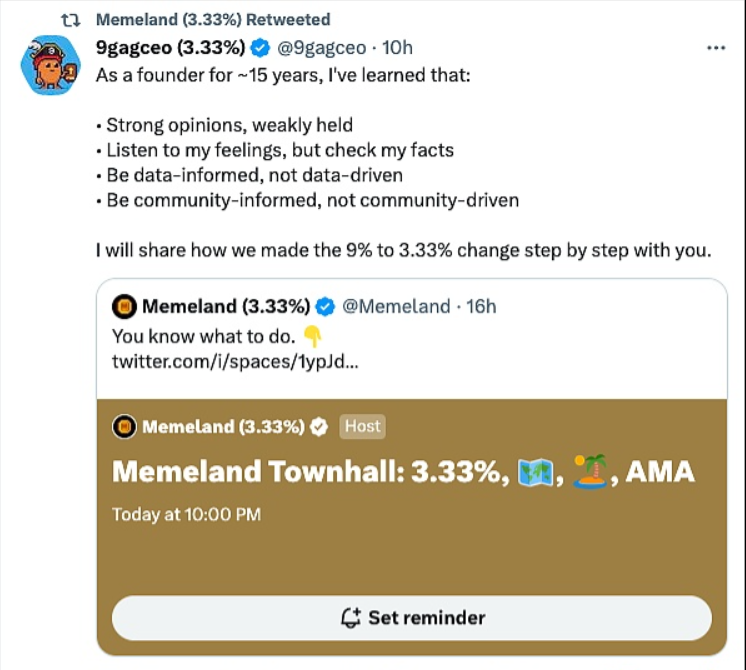746x670 pixels.
Task: Open the 16h quoted tweet timestamp
Action: 481,306
